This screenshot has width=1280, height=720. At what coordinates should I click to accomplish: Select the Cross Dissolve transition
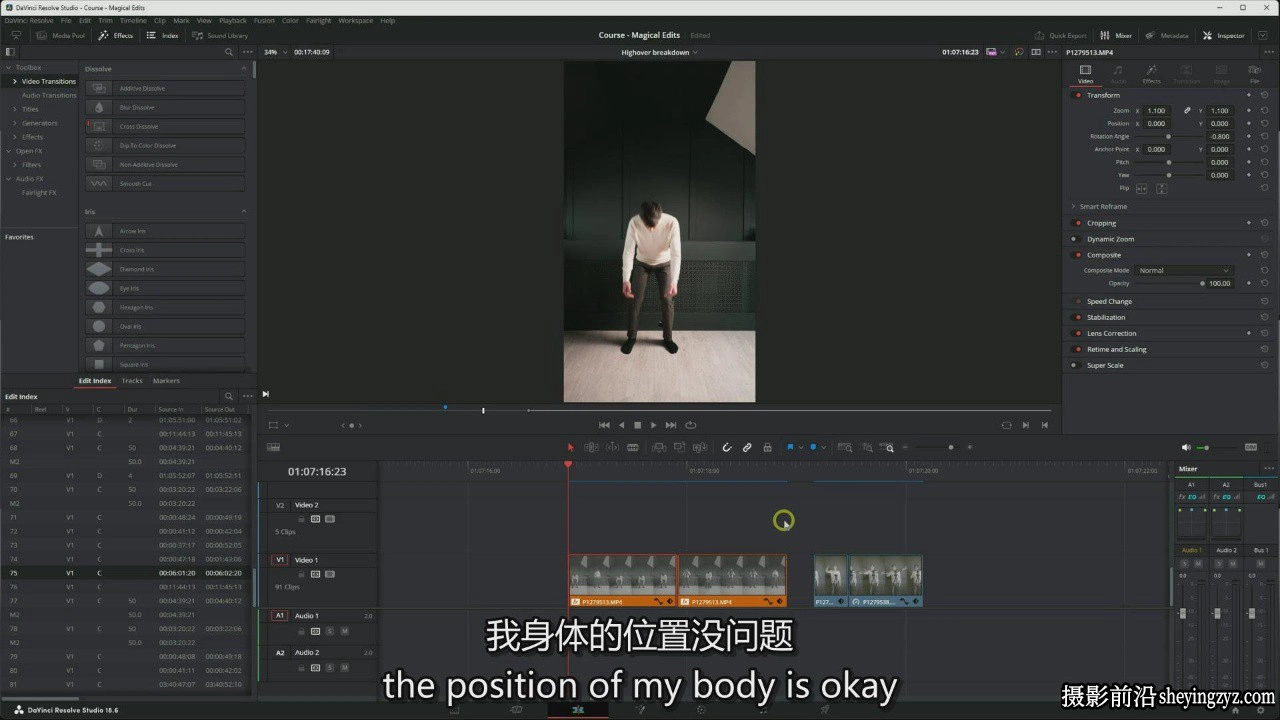pyautogui.click(x=165, y=126)
